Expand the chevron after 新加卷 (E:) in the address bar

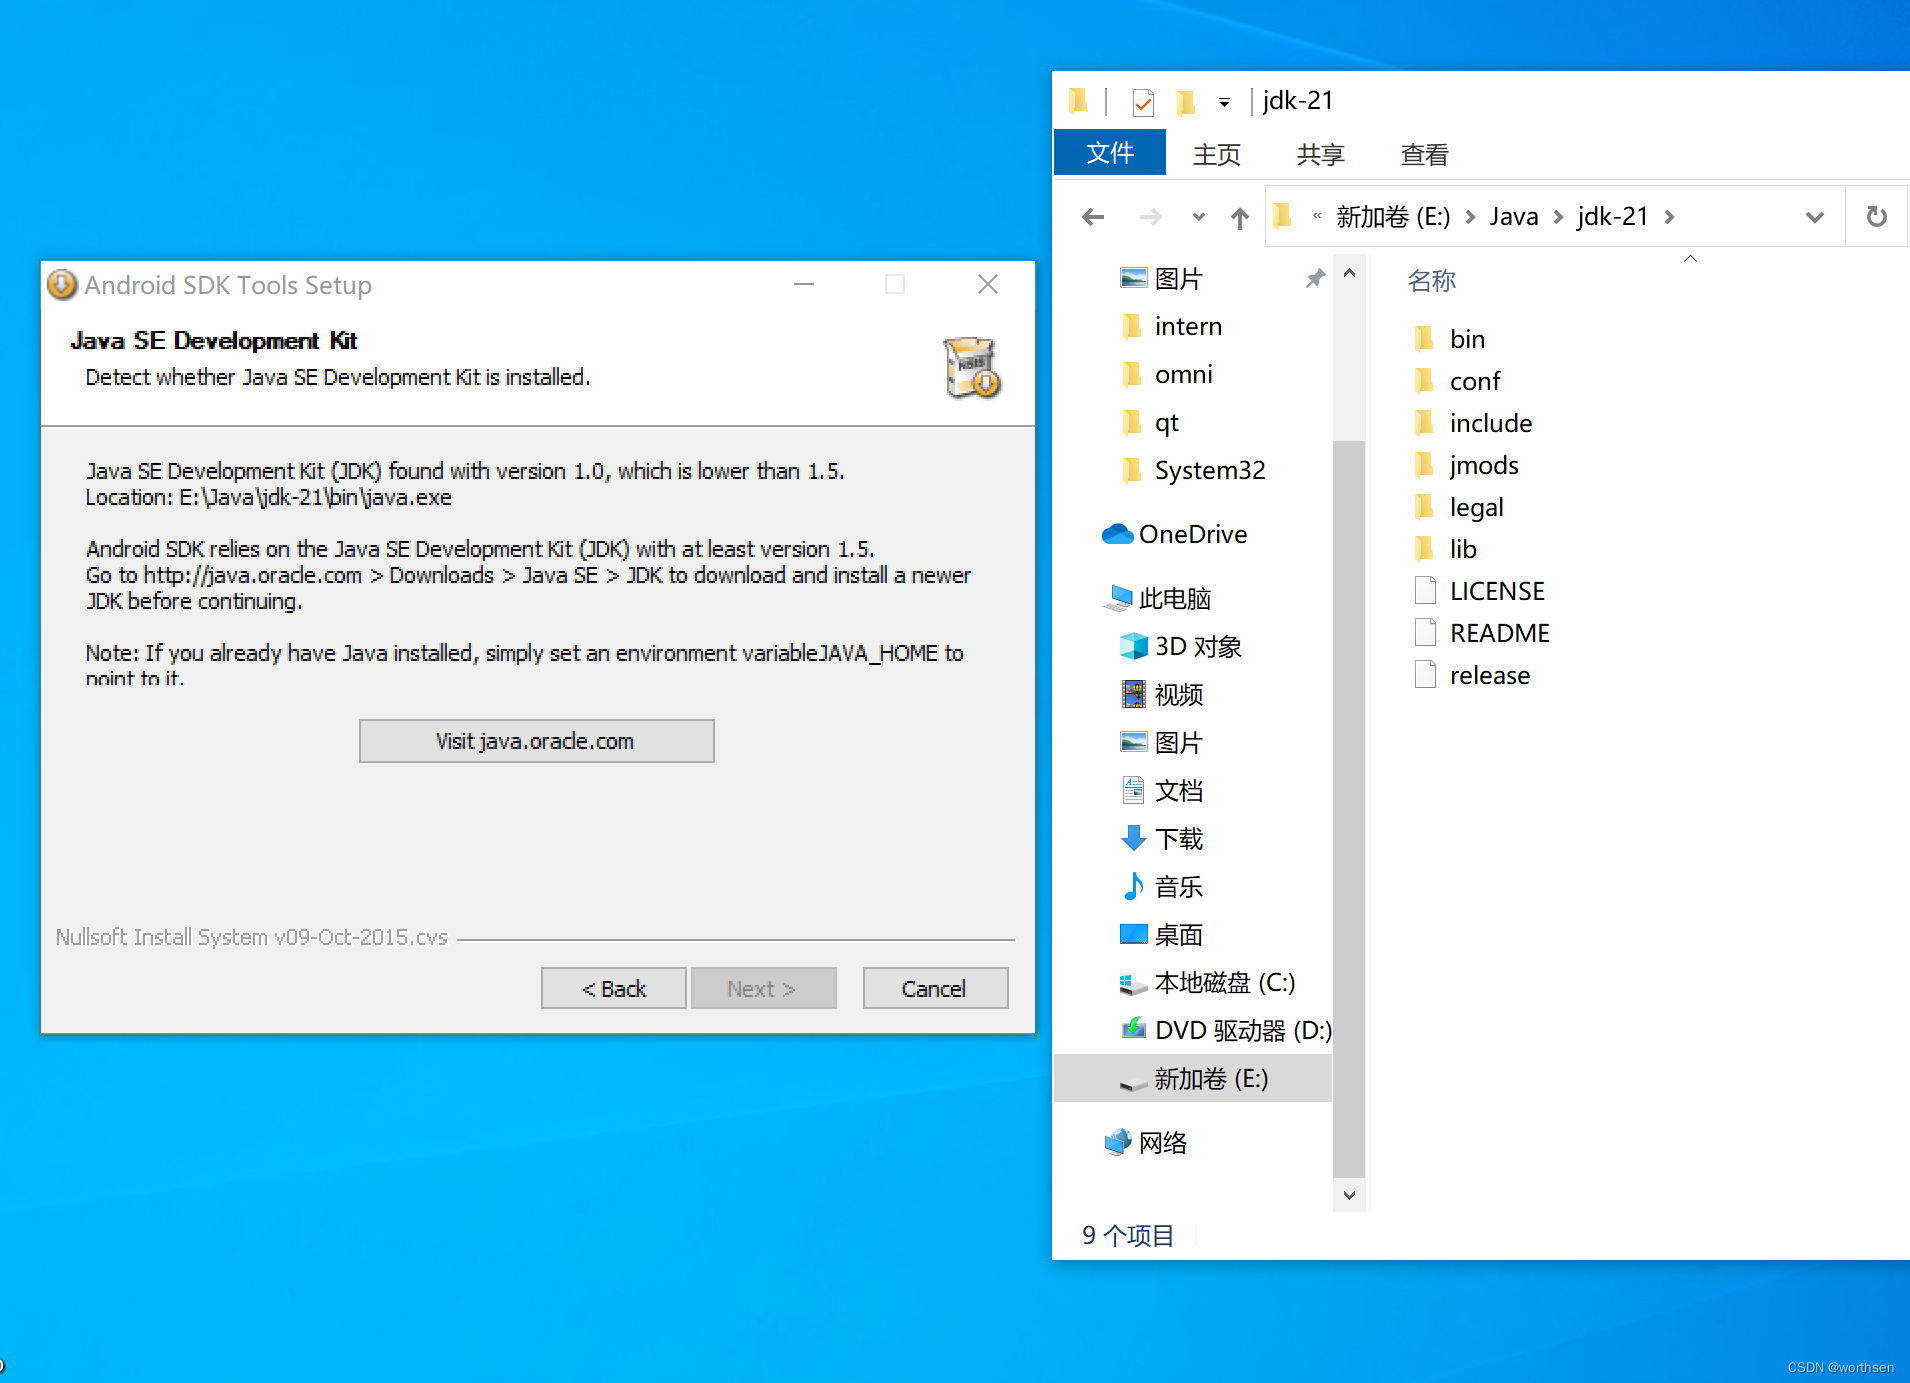[x=1470, y=217]
